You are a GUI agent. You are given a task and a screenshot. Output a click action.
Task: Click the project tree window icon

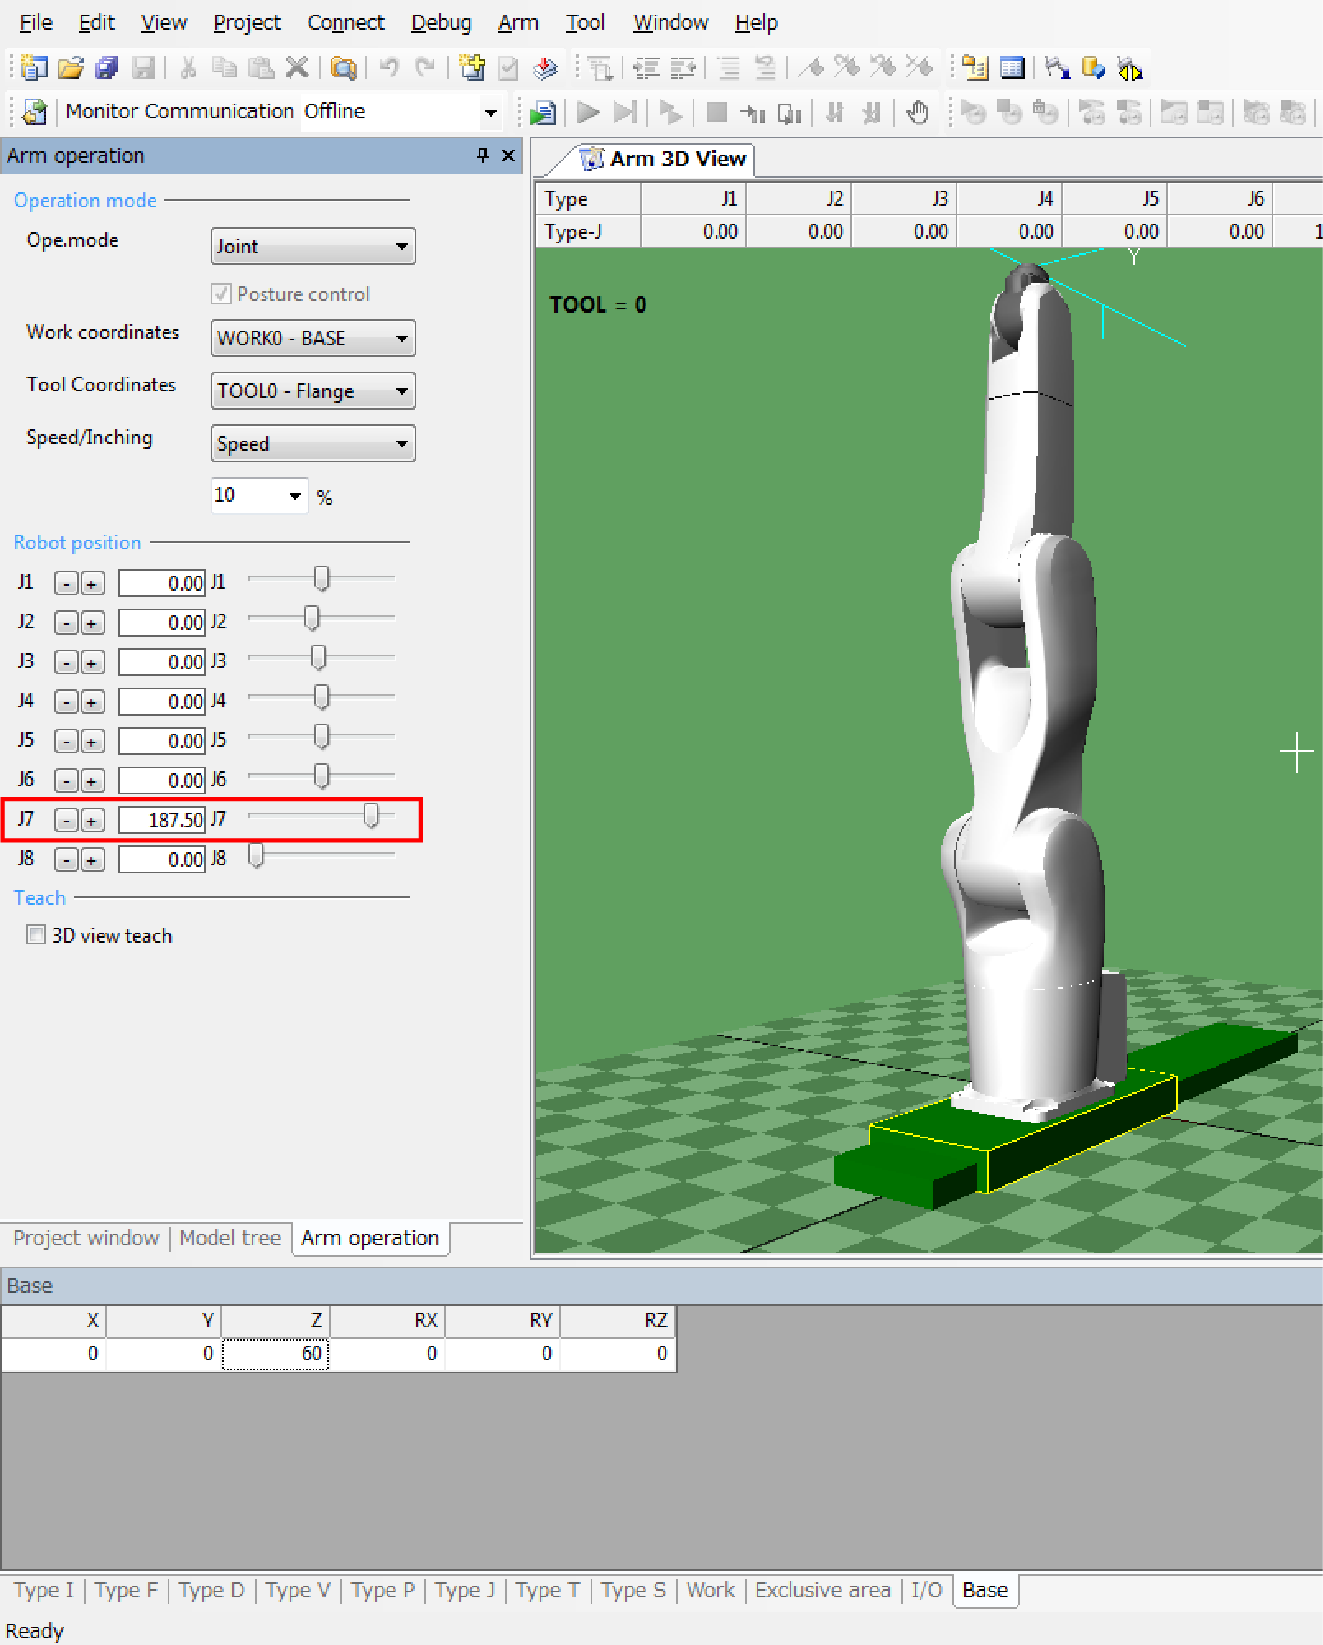(974, 68)
